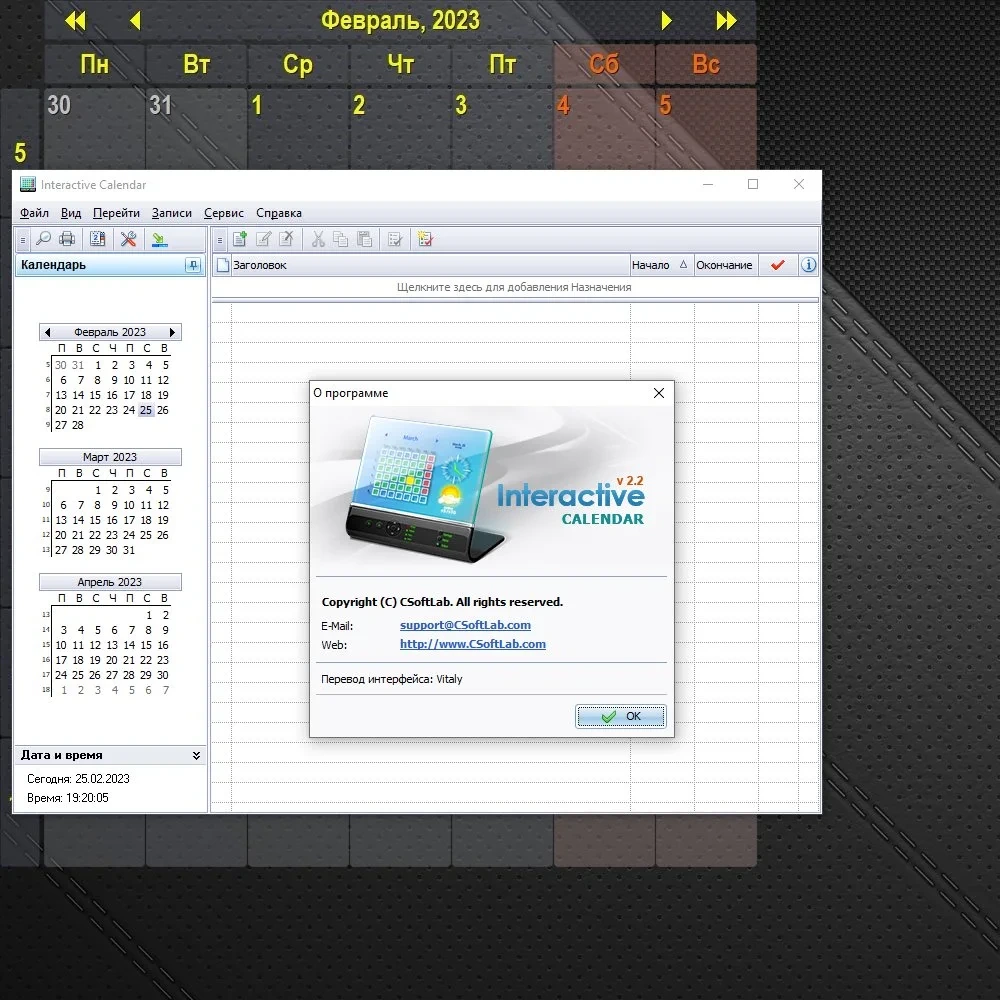
Task: Open the Записи menu
Action: coord(172,213)
